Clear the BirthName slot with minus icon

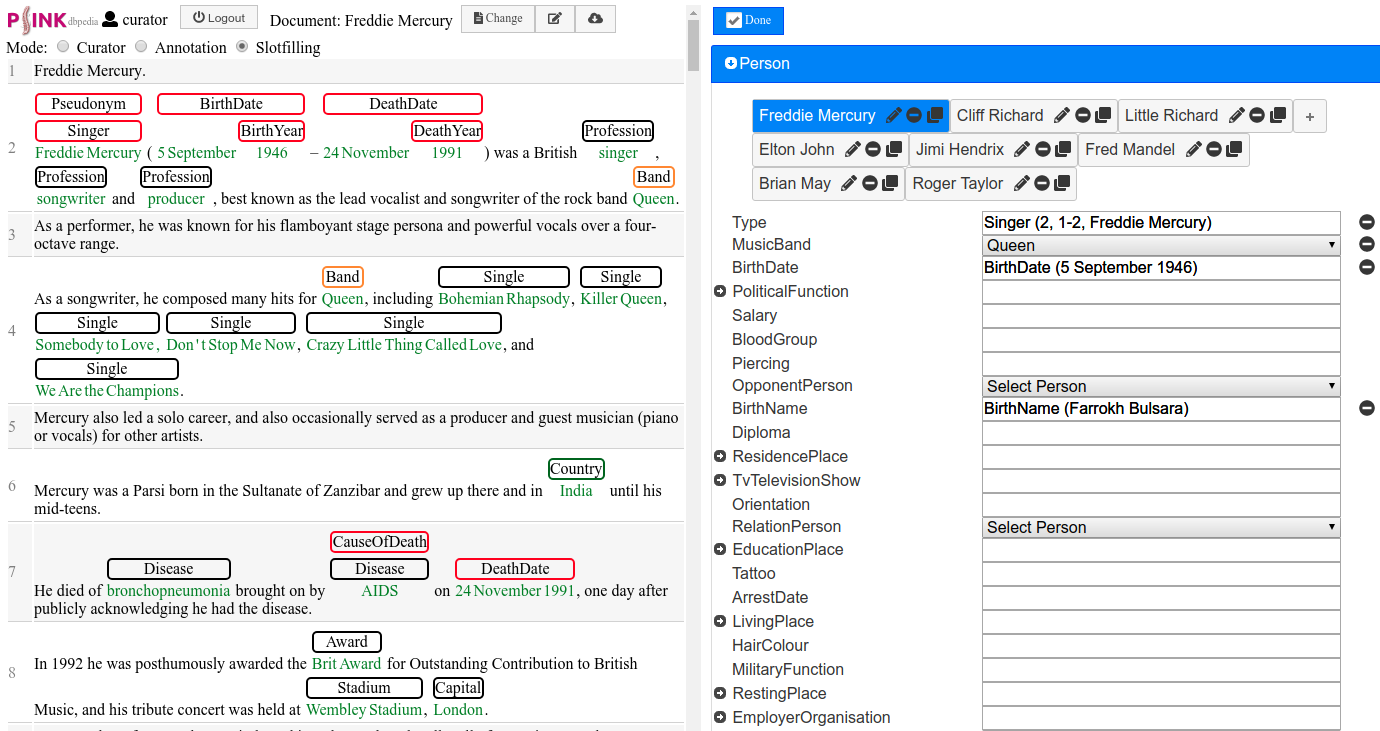coord(1367,408)
